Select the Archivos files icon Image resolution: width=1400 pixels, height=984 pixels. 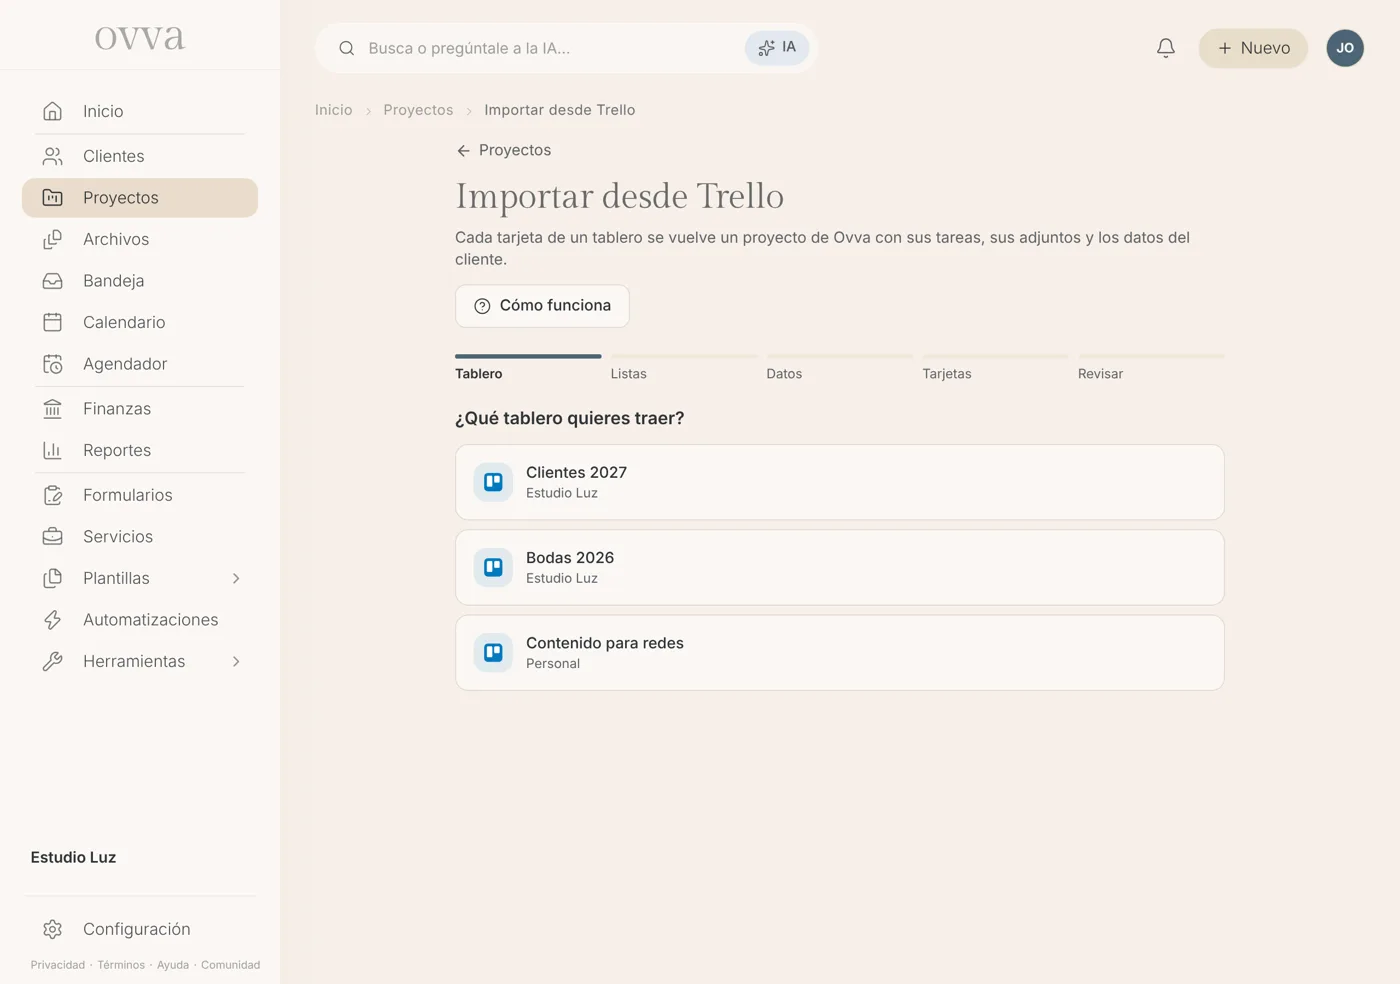pos(53,239)
